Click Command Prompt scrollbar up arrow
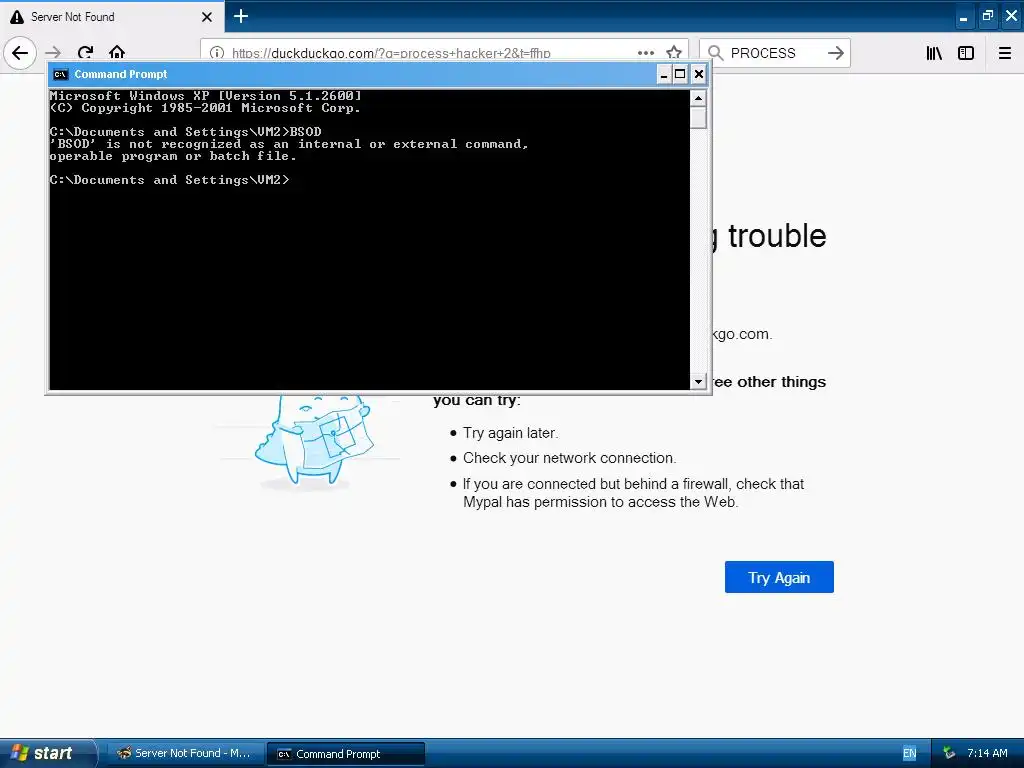 pyautogui.click(x=698, y=99)
